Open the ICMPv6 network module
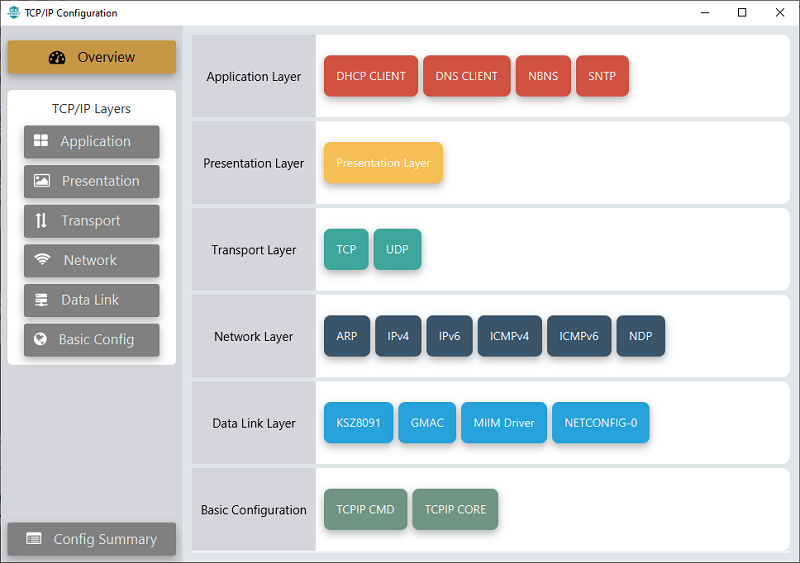Viewport: 800px width, 563px height. [579, 336]
